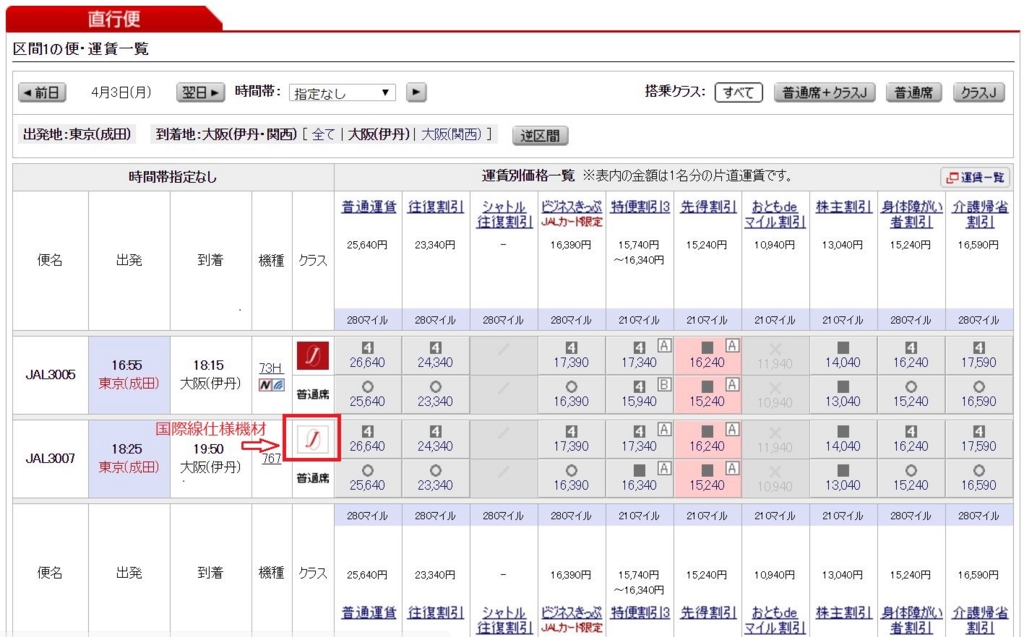Screen dimensions: 1024x637
Task: Select JAL3005 普通席 ビジネスきっぷ 16,390 fare
Action: (571, 394)
